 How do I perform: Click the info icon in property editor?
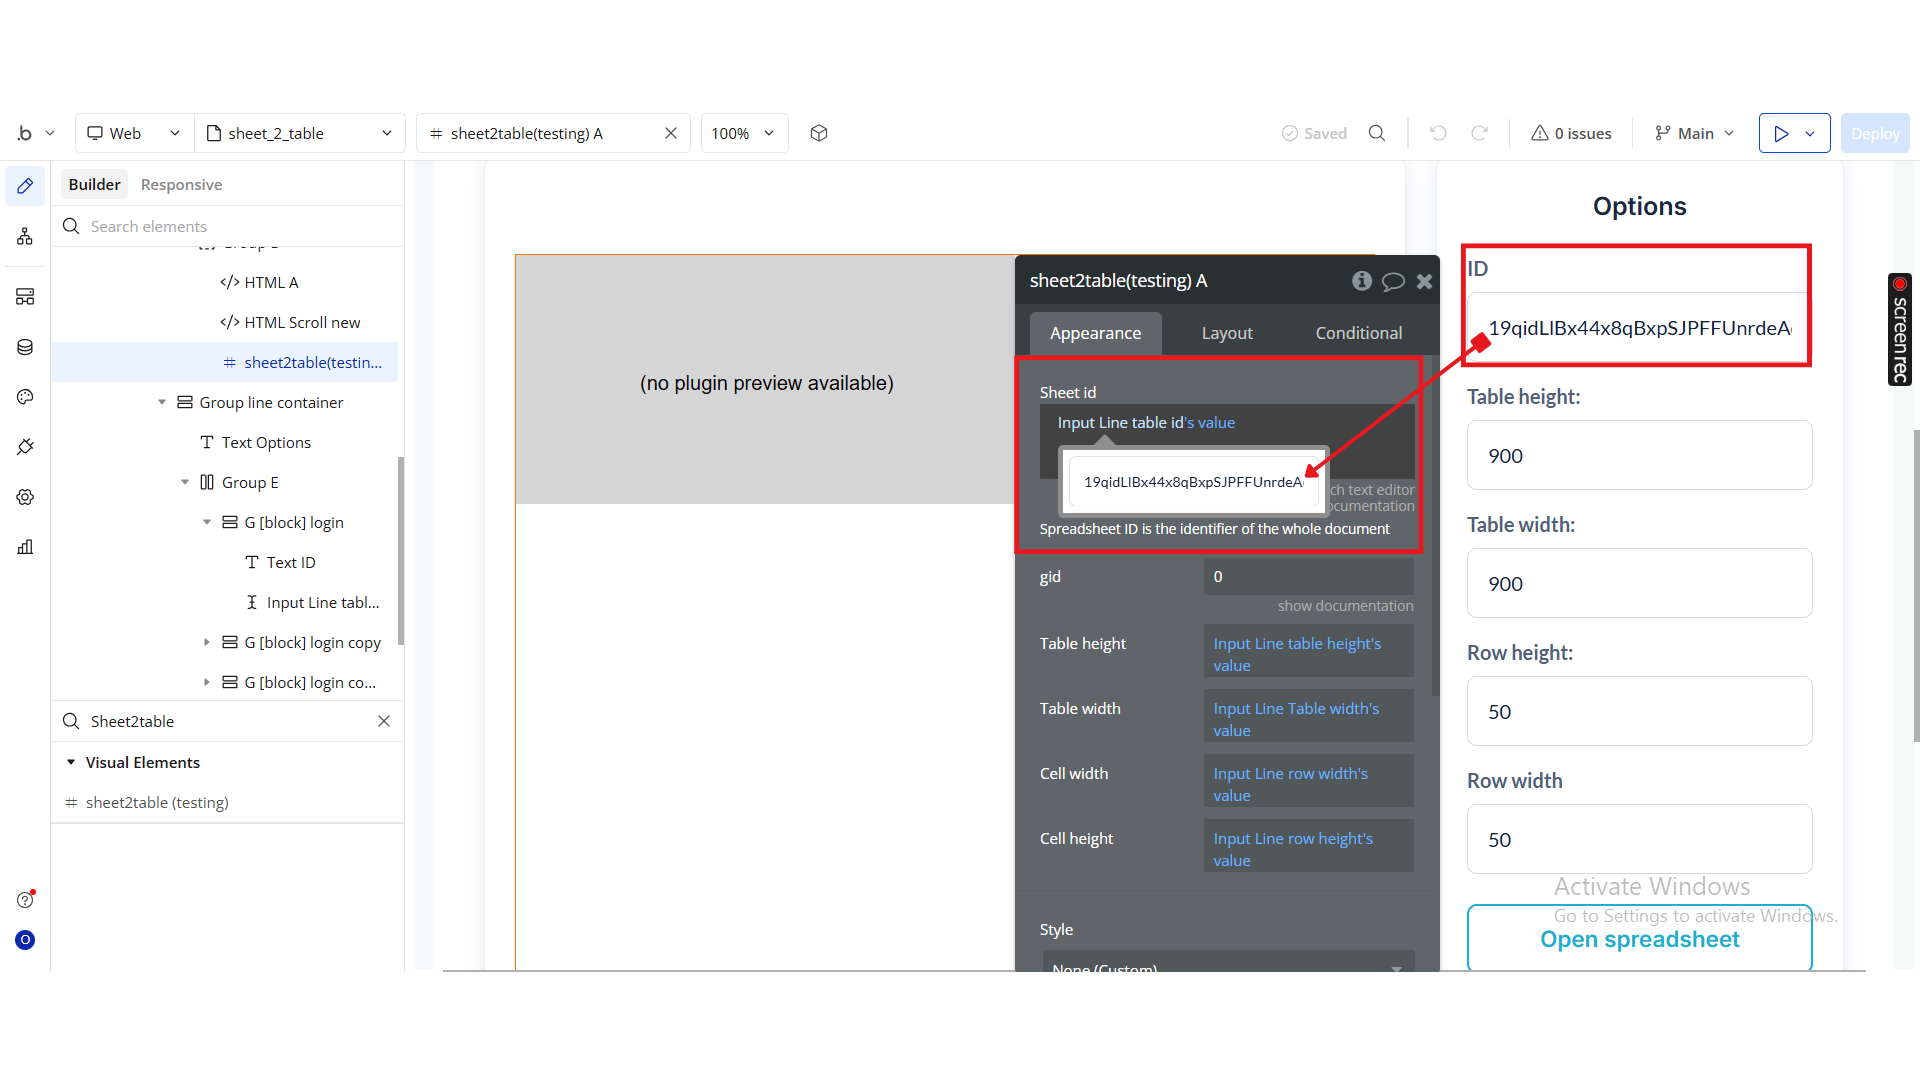[x=1361, y=281]
